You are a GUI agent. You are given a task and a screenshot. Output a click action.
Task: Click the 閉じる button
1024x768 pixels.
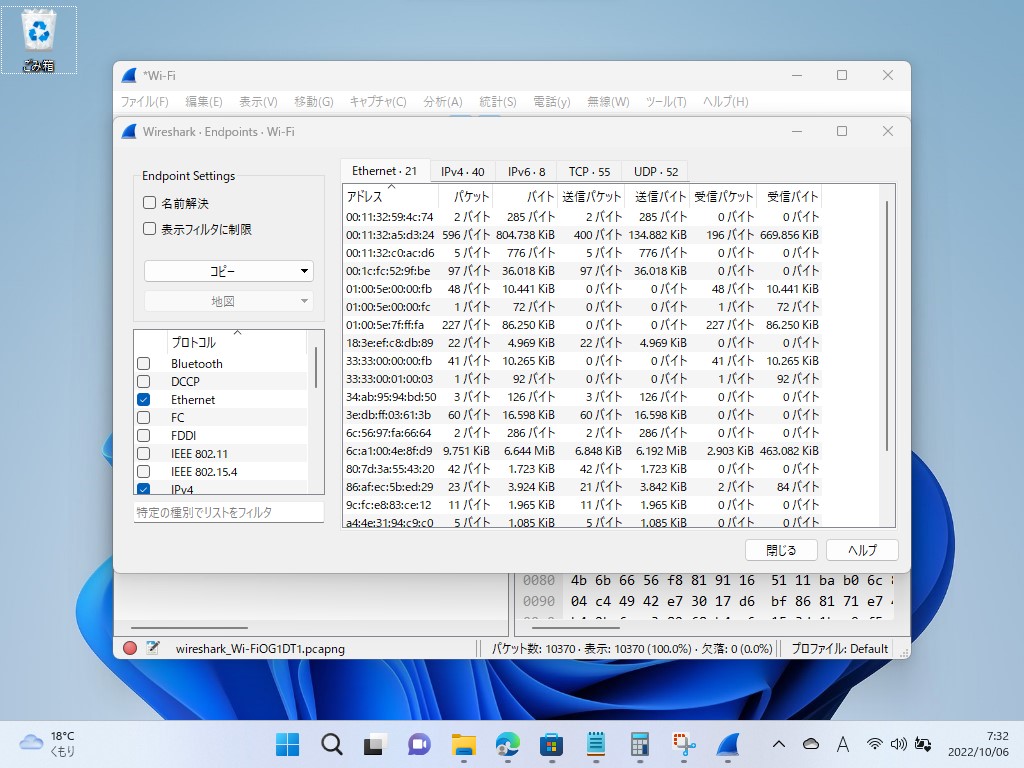tap(781, 550)
